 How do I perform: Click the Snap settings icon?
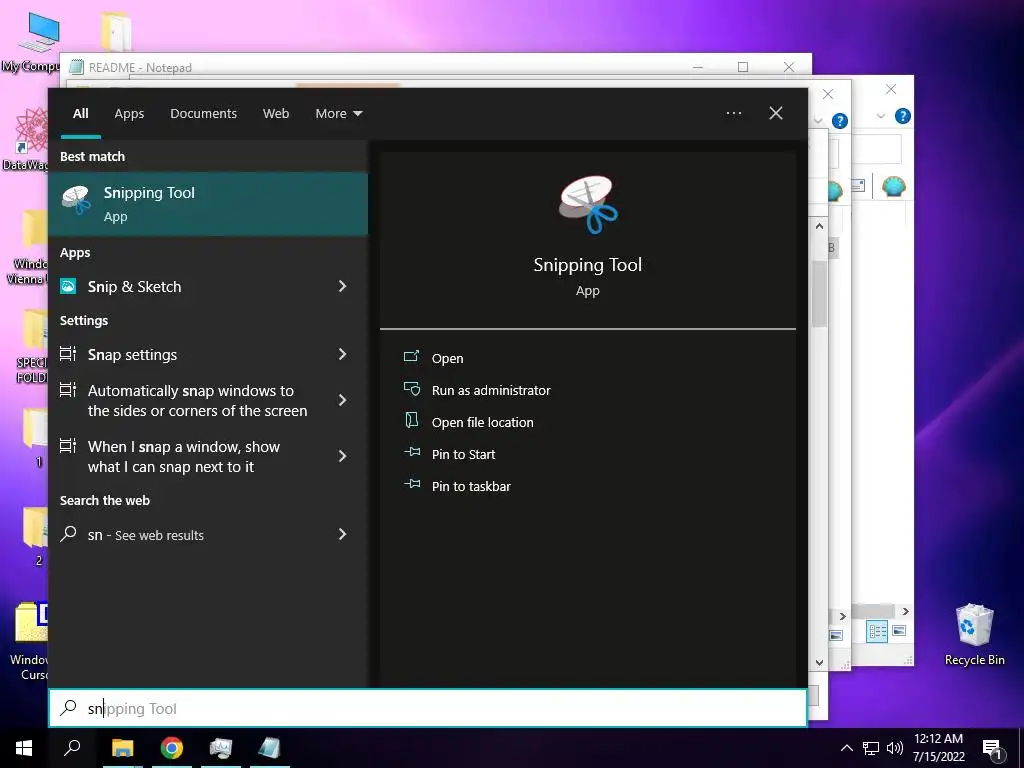coord(68,354)
